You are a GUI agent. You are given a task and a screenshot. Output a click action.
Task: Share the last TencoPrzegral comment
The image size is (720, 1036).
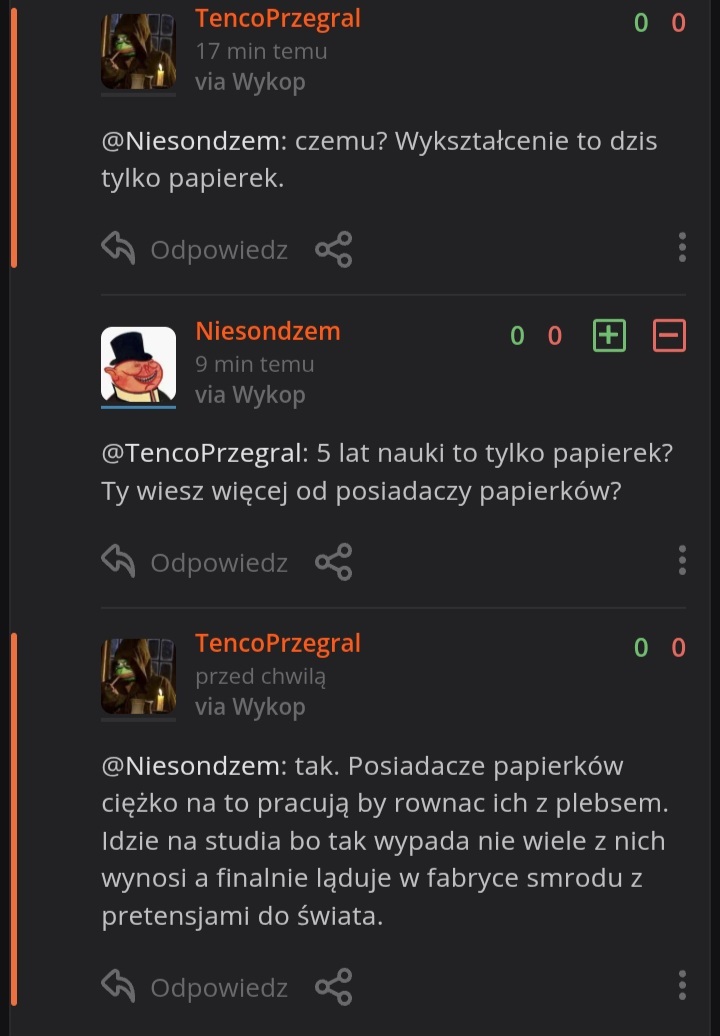coord(333,988)
